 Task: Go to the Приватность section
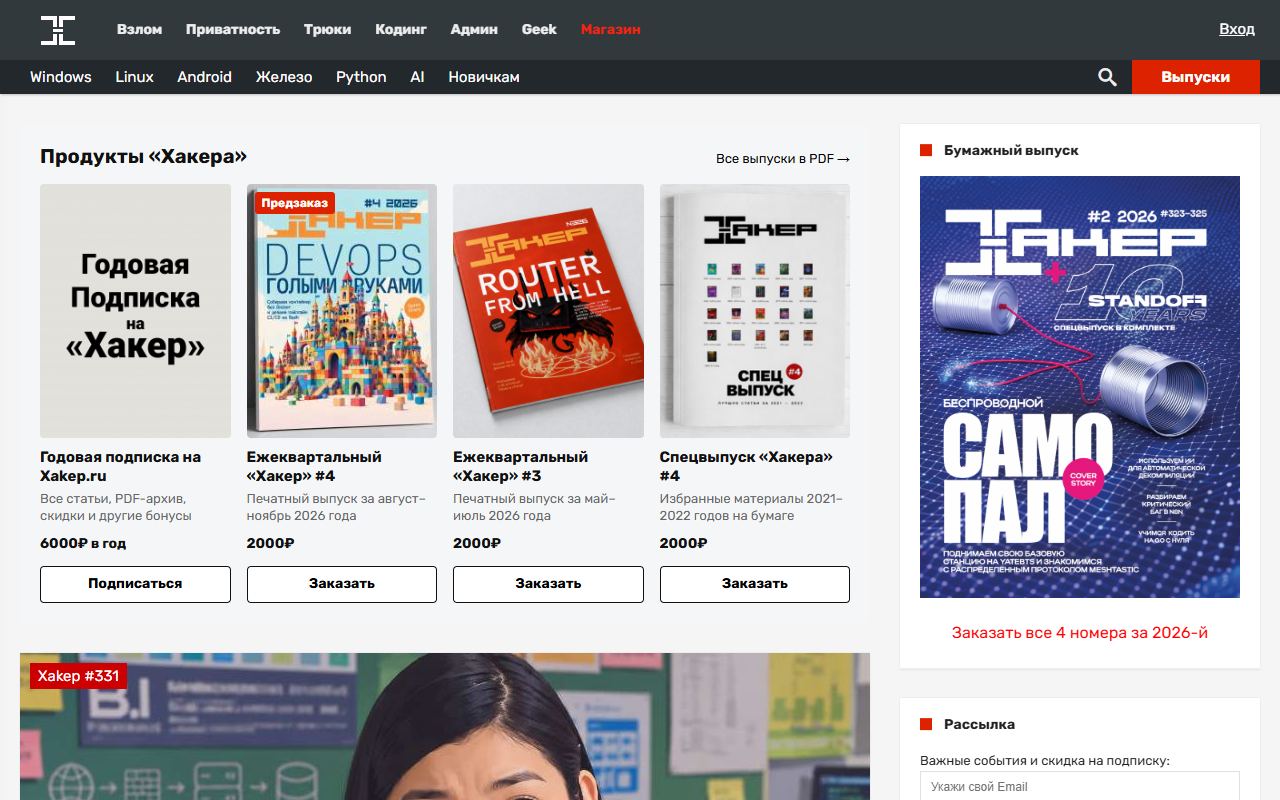pyautogui.click(x=233, y=29)
